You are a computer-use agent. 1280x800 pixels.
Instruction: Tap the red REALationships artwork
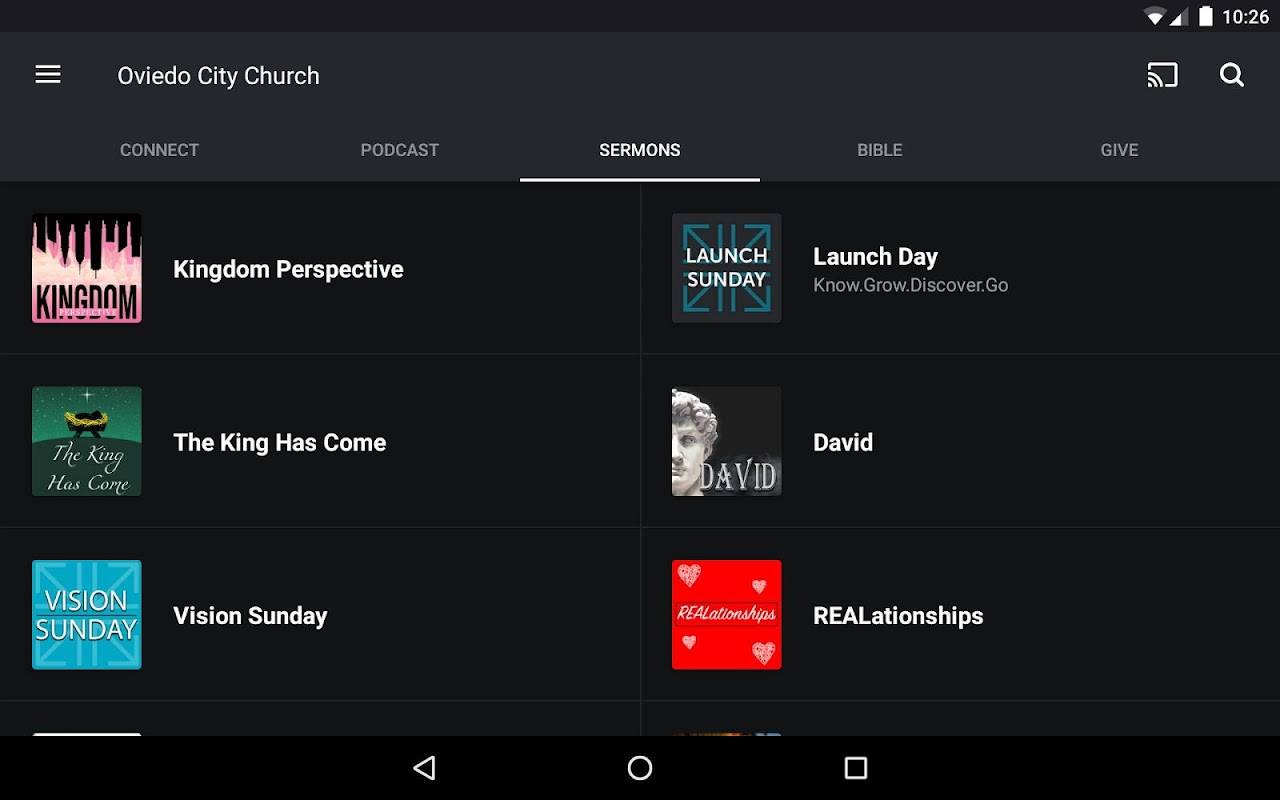tap(727, 614)
